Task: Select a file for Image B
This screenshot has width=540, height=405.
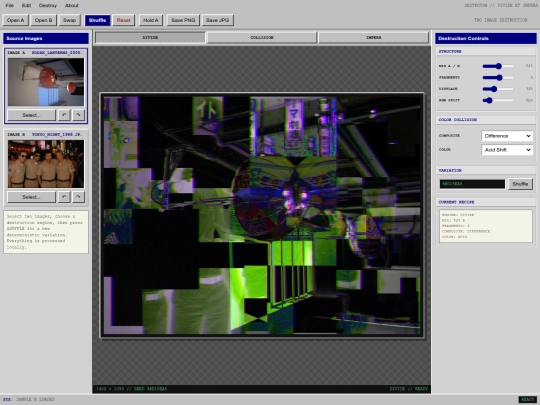Action: pyautogui.click(x=31, y=197)
